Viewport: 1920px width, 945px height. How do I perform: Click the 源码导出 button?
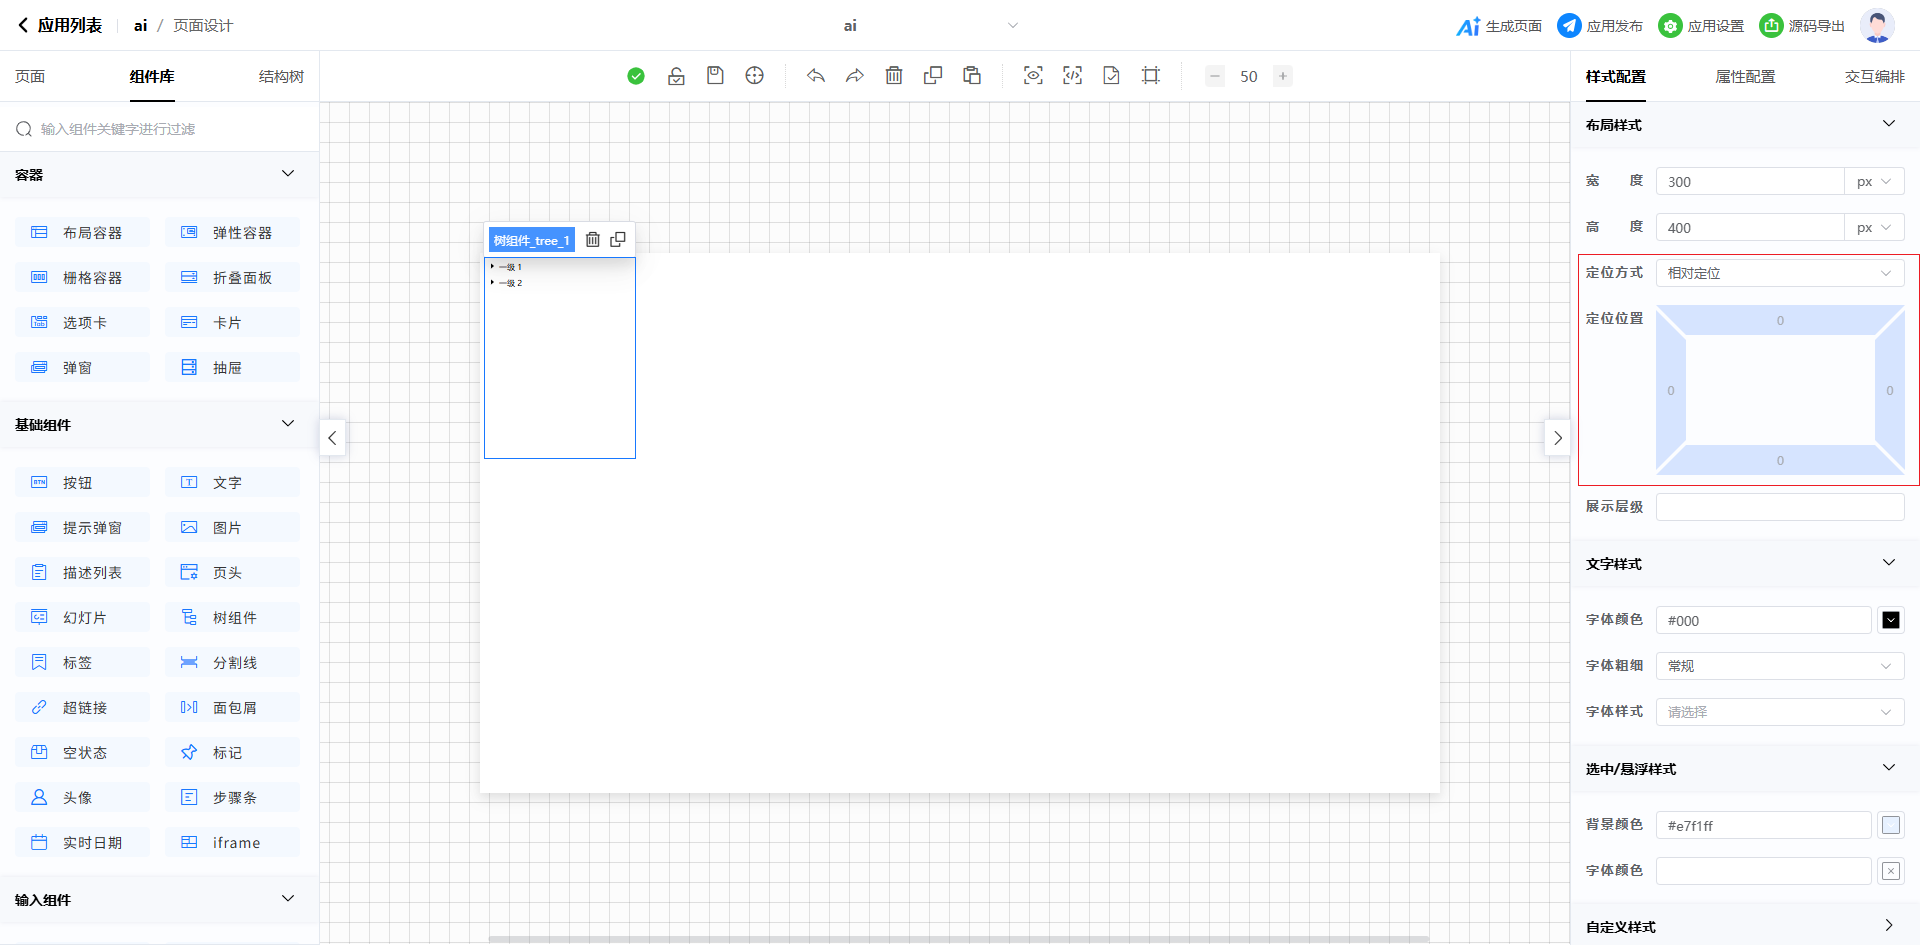coord(1803,26)
